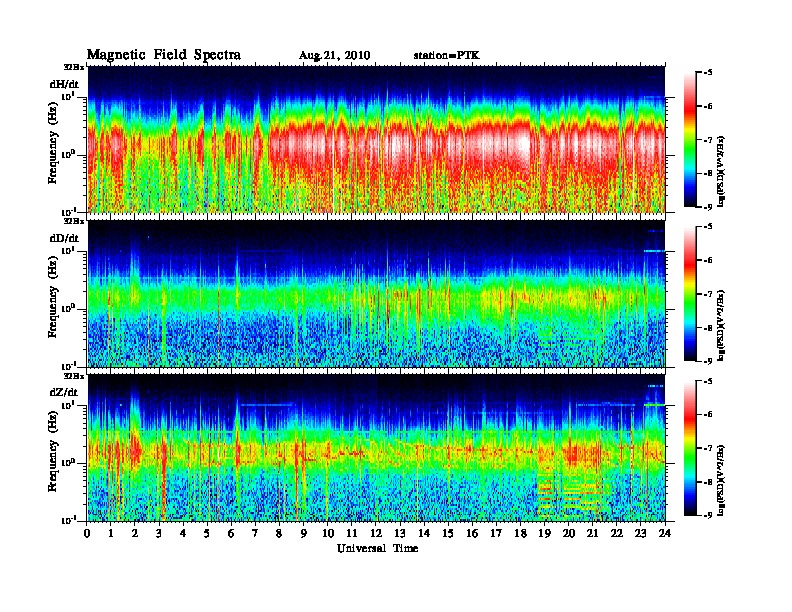
Task: Open the dZ/dt spectrogram plot
Action: click(x=376, y=448)
